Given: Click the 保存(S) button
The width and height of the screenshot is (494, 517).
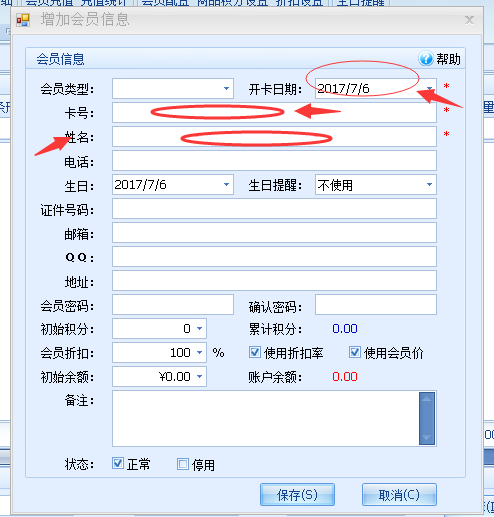Looking at the screenshot, I should pos(297,495).
